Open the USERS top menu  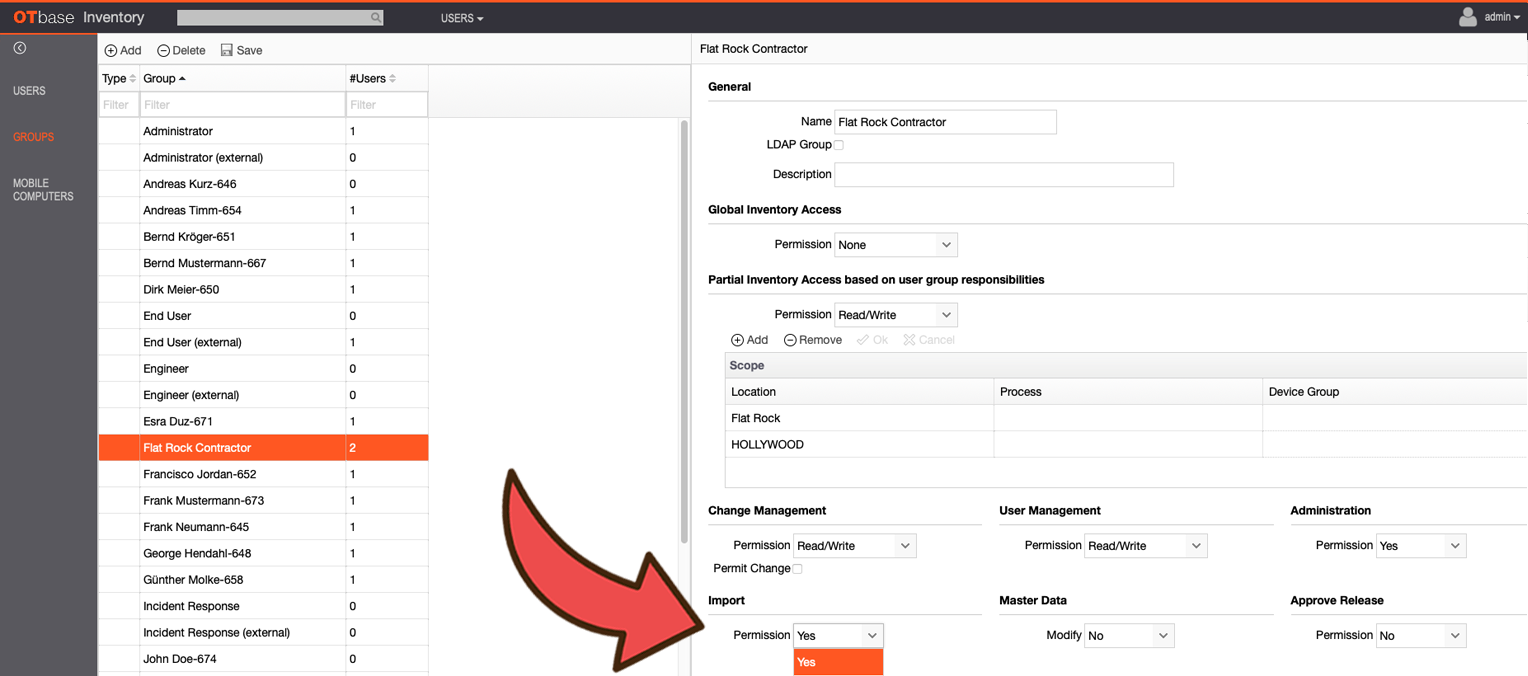pyautogui.click(x=462, y=18)
